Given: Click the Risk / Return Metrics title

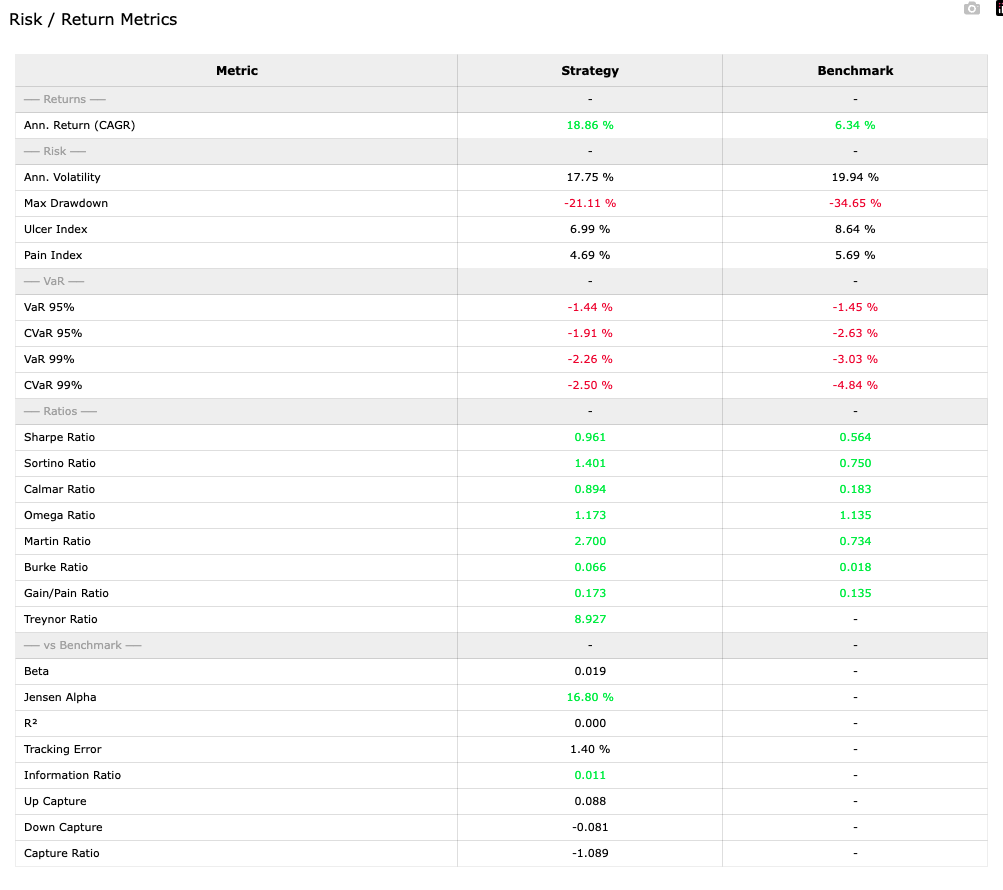Looking at the screenshot, I should point(93,20).
